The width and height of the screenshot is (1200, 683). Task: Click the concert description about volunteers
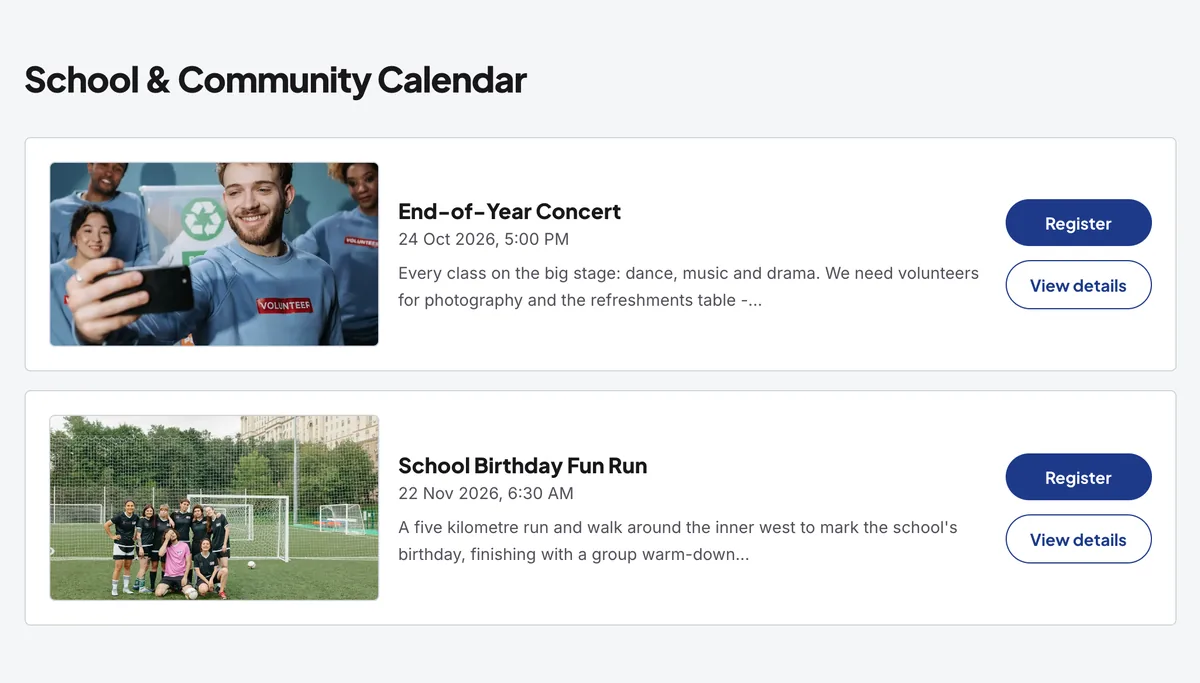point(688,286)
